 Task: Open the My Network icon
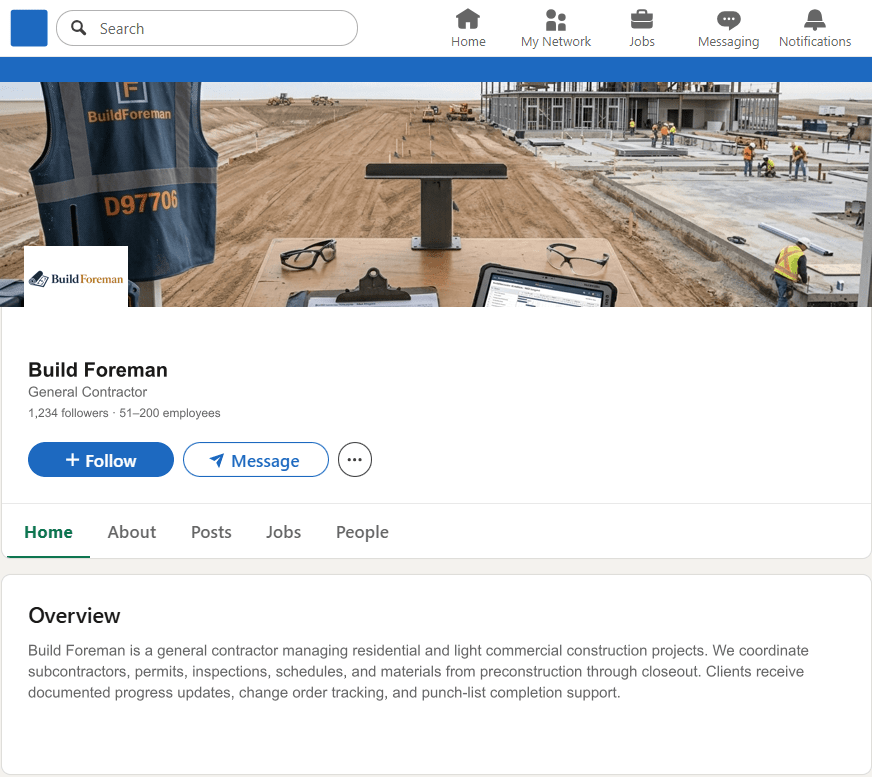[x=555, y=20]
